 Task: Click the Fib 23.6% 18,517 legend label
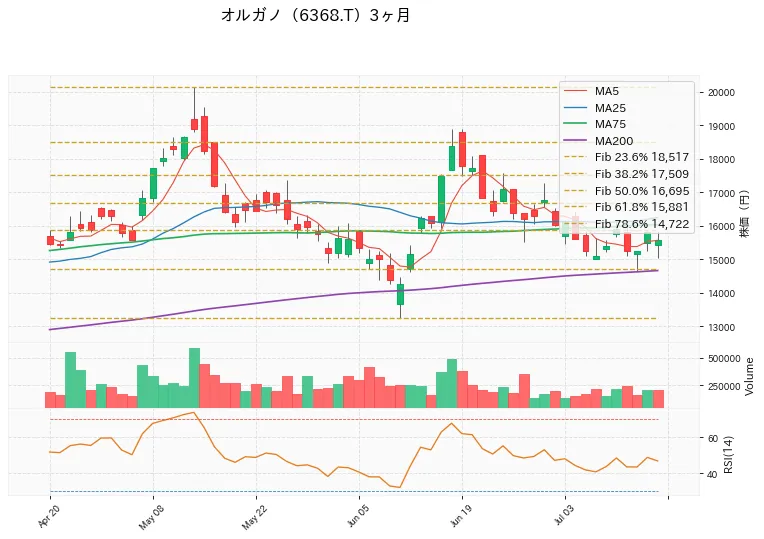(642, 157)
